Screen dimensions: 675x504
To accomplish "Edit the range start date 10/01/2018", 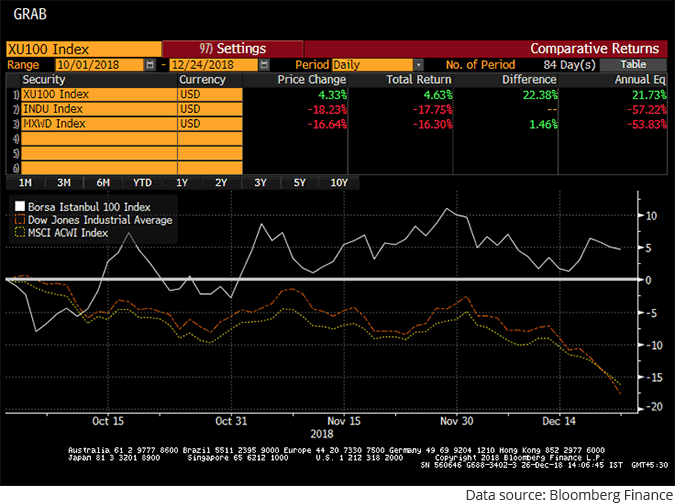I will (99, 65).
